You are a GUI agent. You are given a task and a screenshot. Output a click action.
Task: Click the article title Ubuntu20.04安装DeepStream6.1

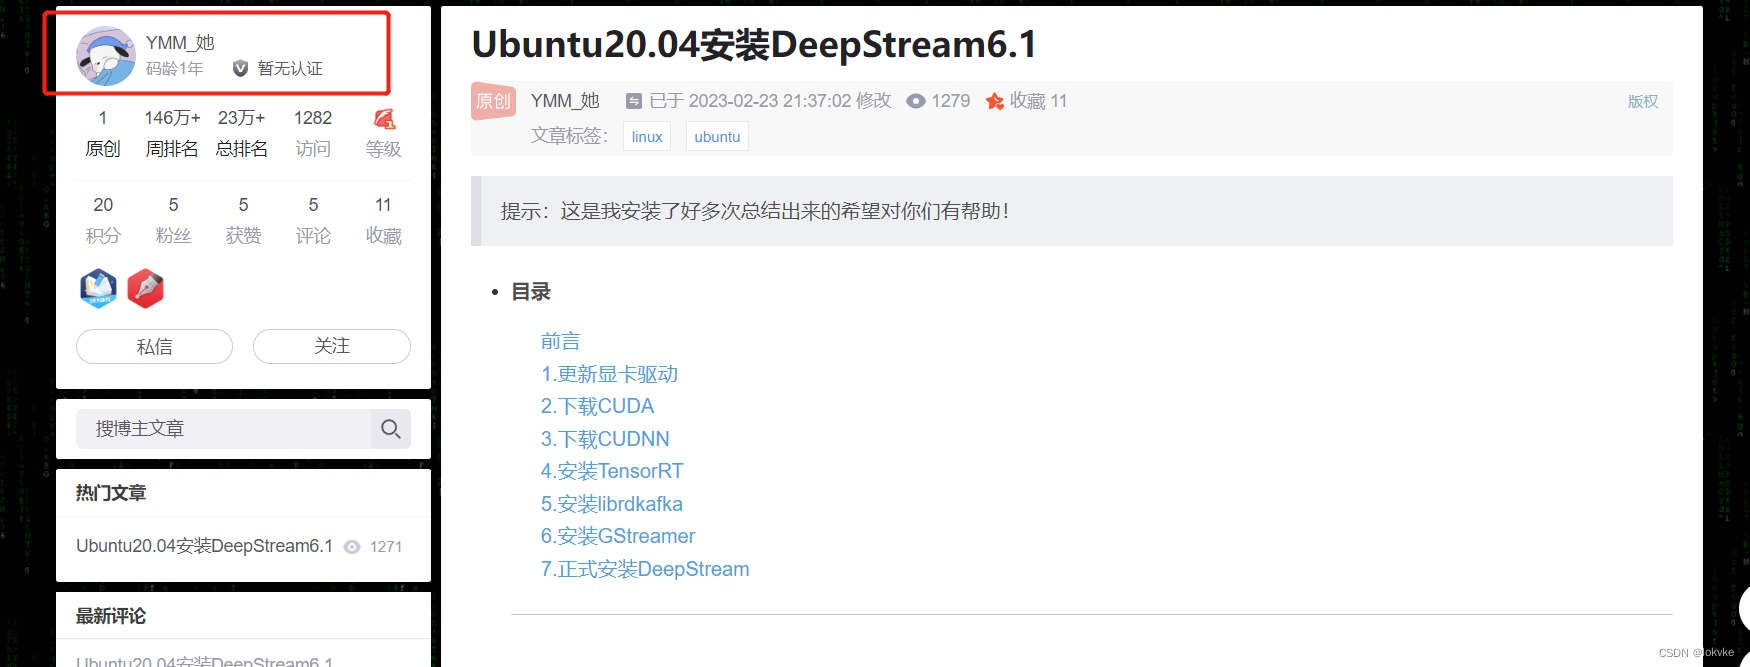point(754,44)
